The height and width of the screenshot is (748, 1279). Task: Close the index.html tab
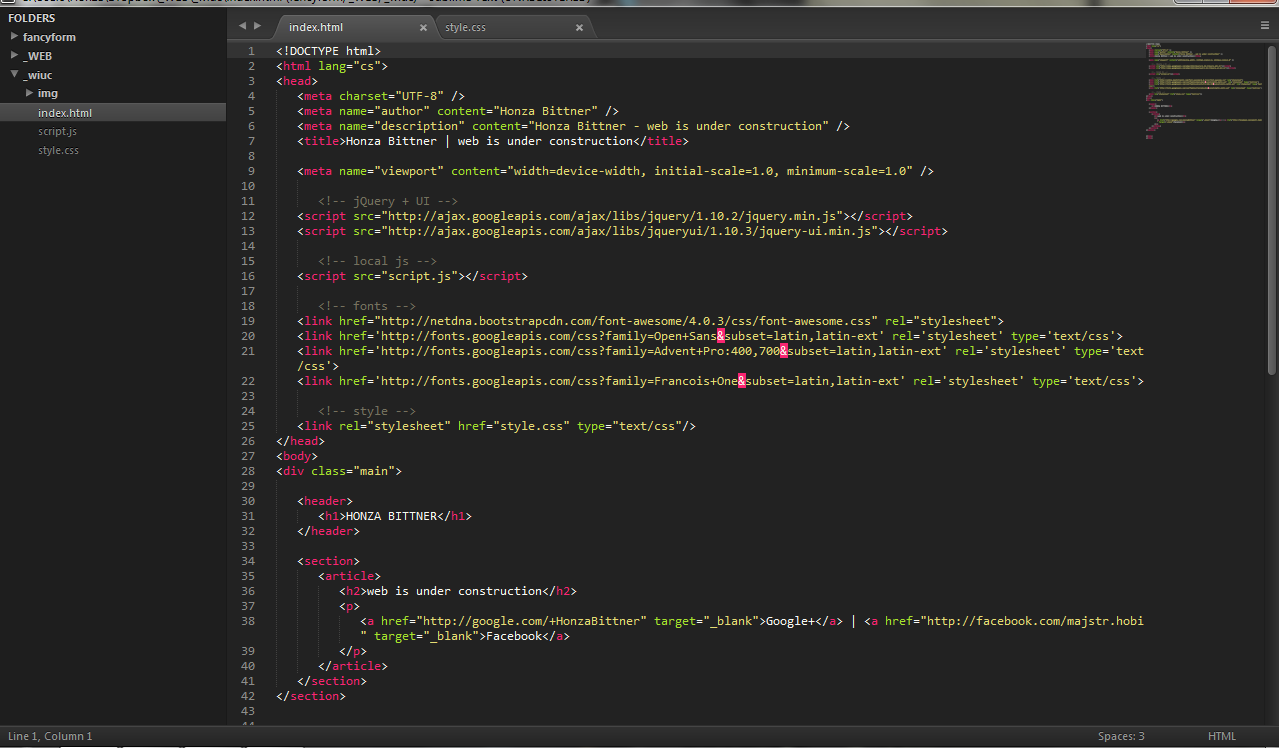(422, 28)
